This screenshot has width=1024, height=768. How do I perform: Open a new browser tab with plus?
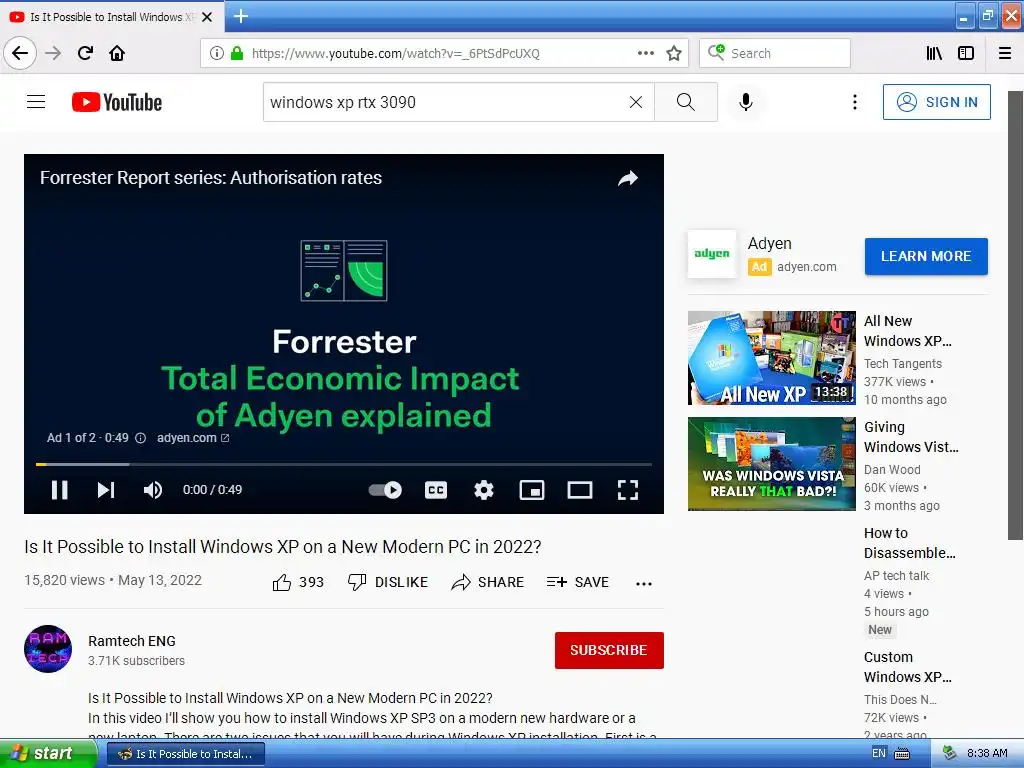click(241, 16)
